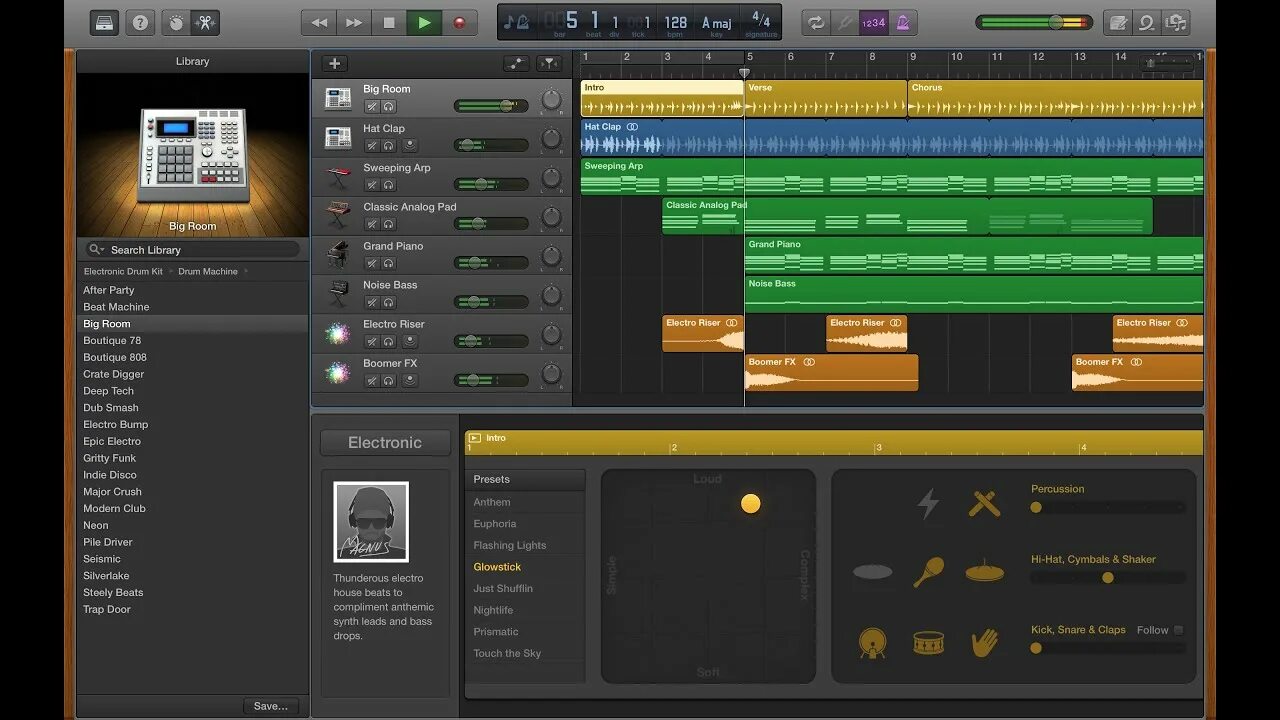Click the Big Room track drum machine icon
1280x720 pixels.
[338, 98]
